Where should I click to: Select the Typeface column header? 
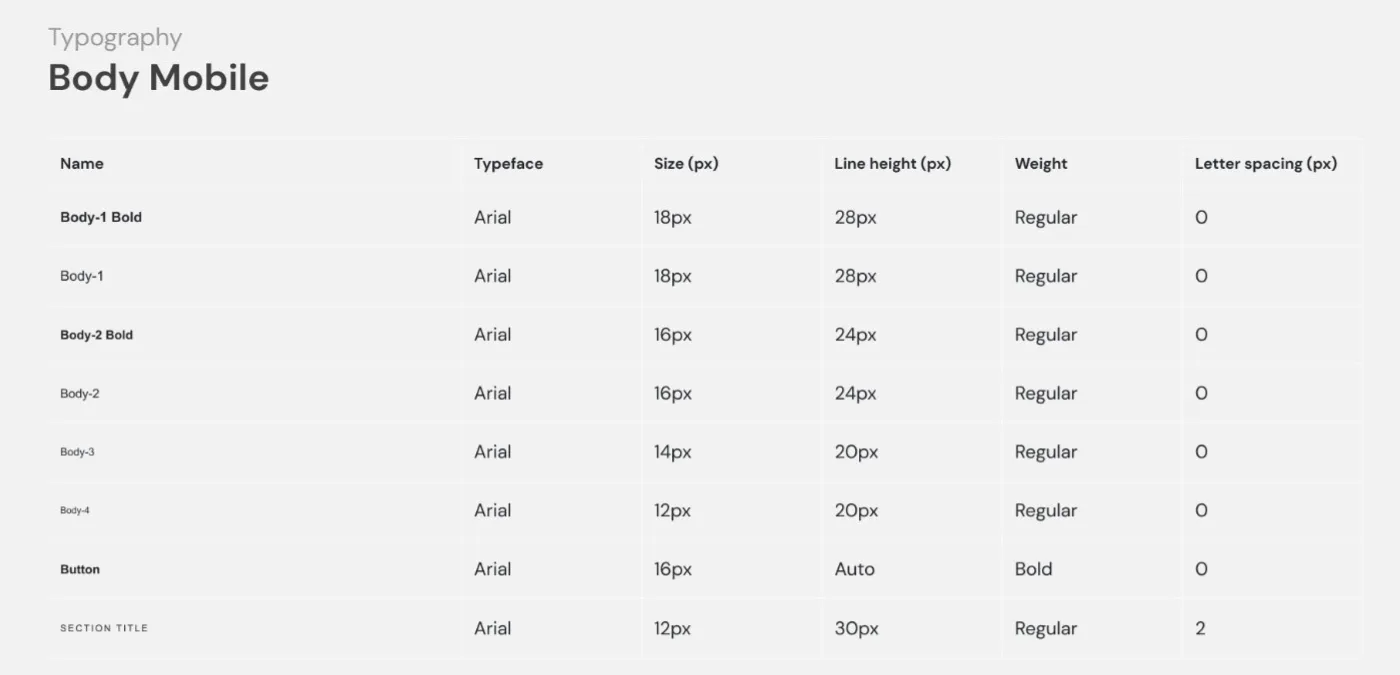coord(508,164)
